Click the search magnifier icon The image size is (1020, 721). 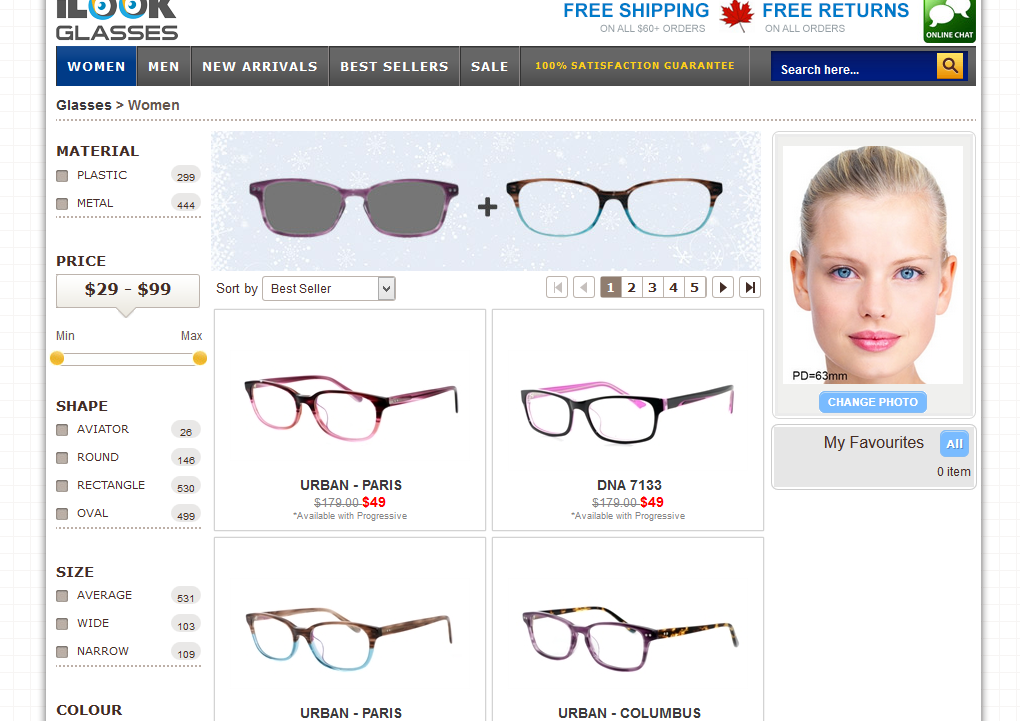949,67
